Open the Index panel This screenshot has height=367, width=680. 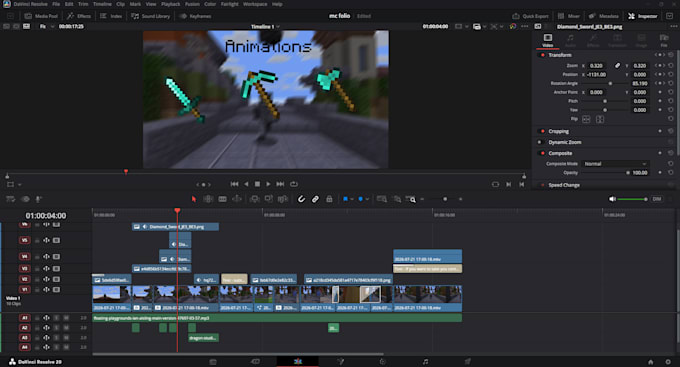(111, 16)
